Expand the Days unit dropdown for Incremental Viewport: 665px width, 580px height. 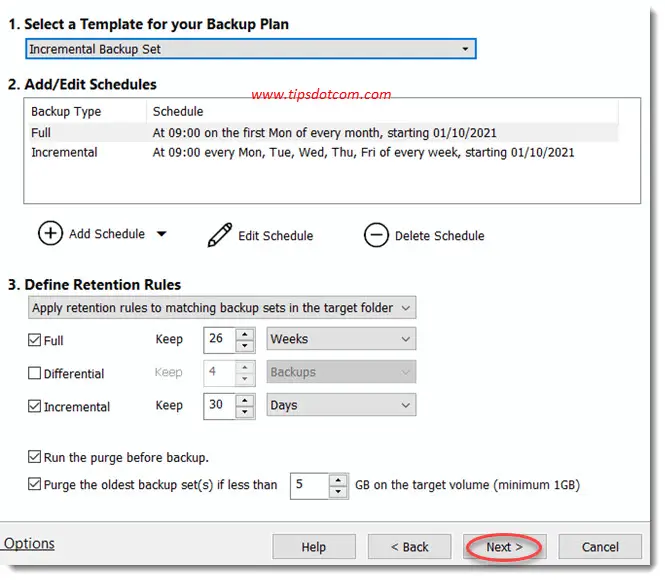click(341, 405)
